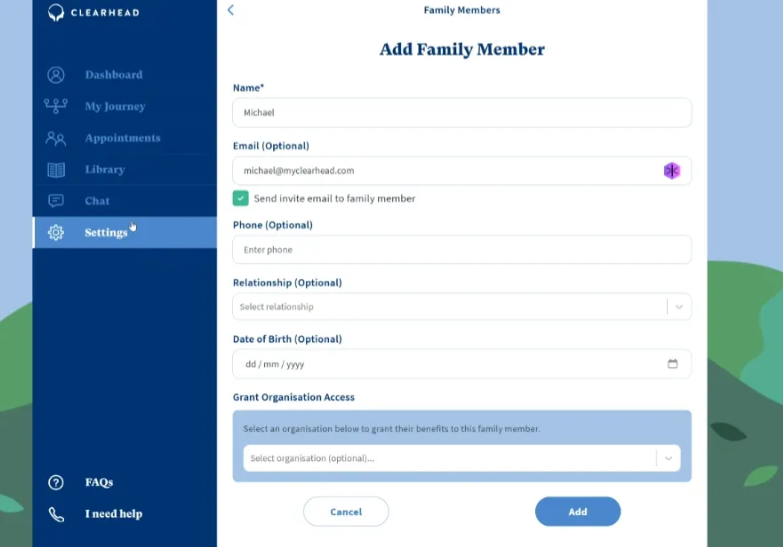This screenshot has width=783, height=547.
Task: Click the Chat bubble icon
Action: (56, 201)
